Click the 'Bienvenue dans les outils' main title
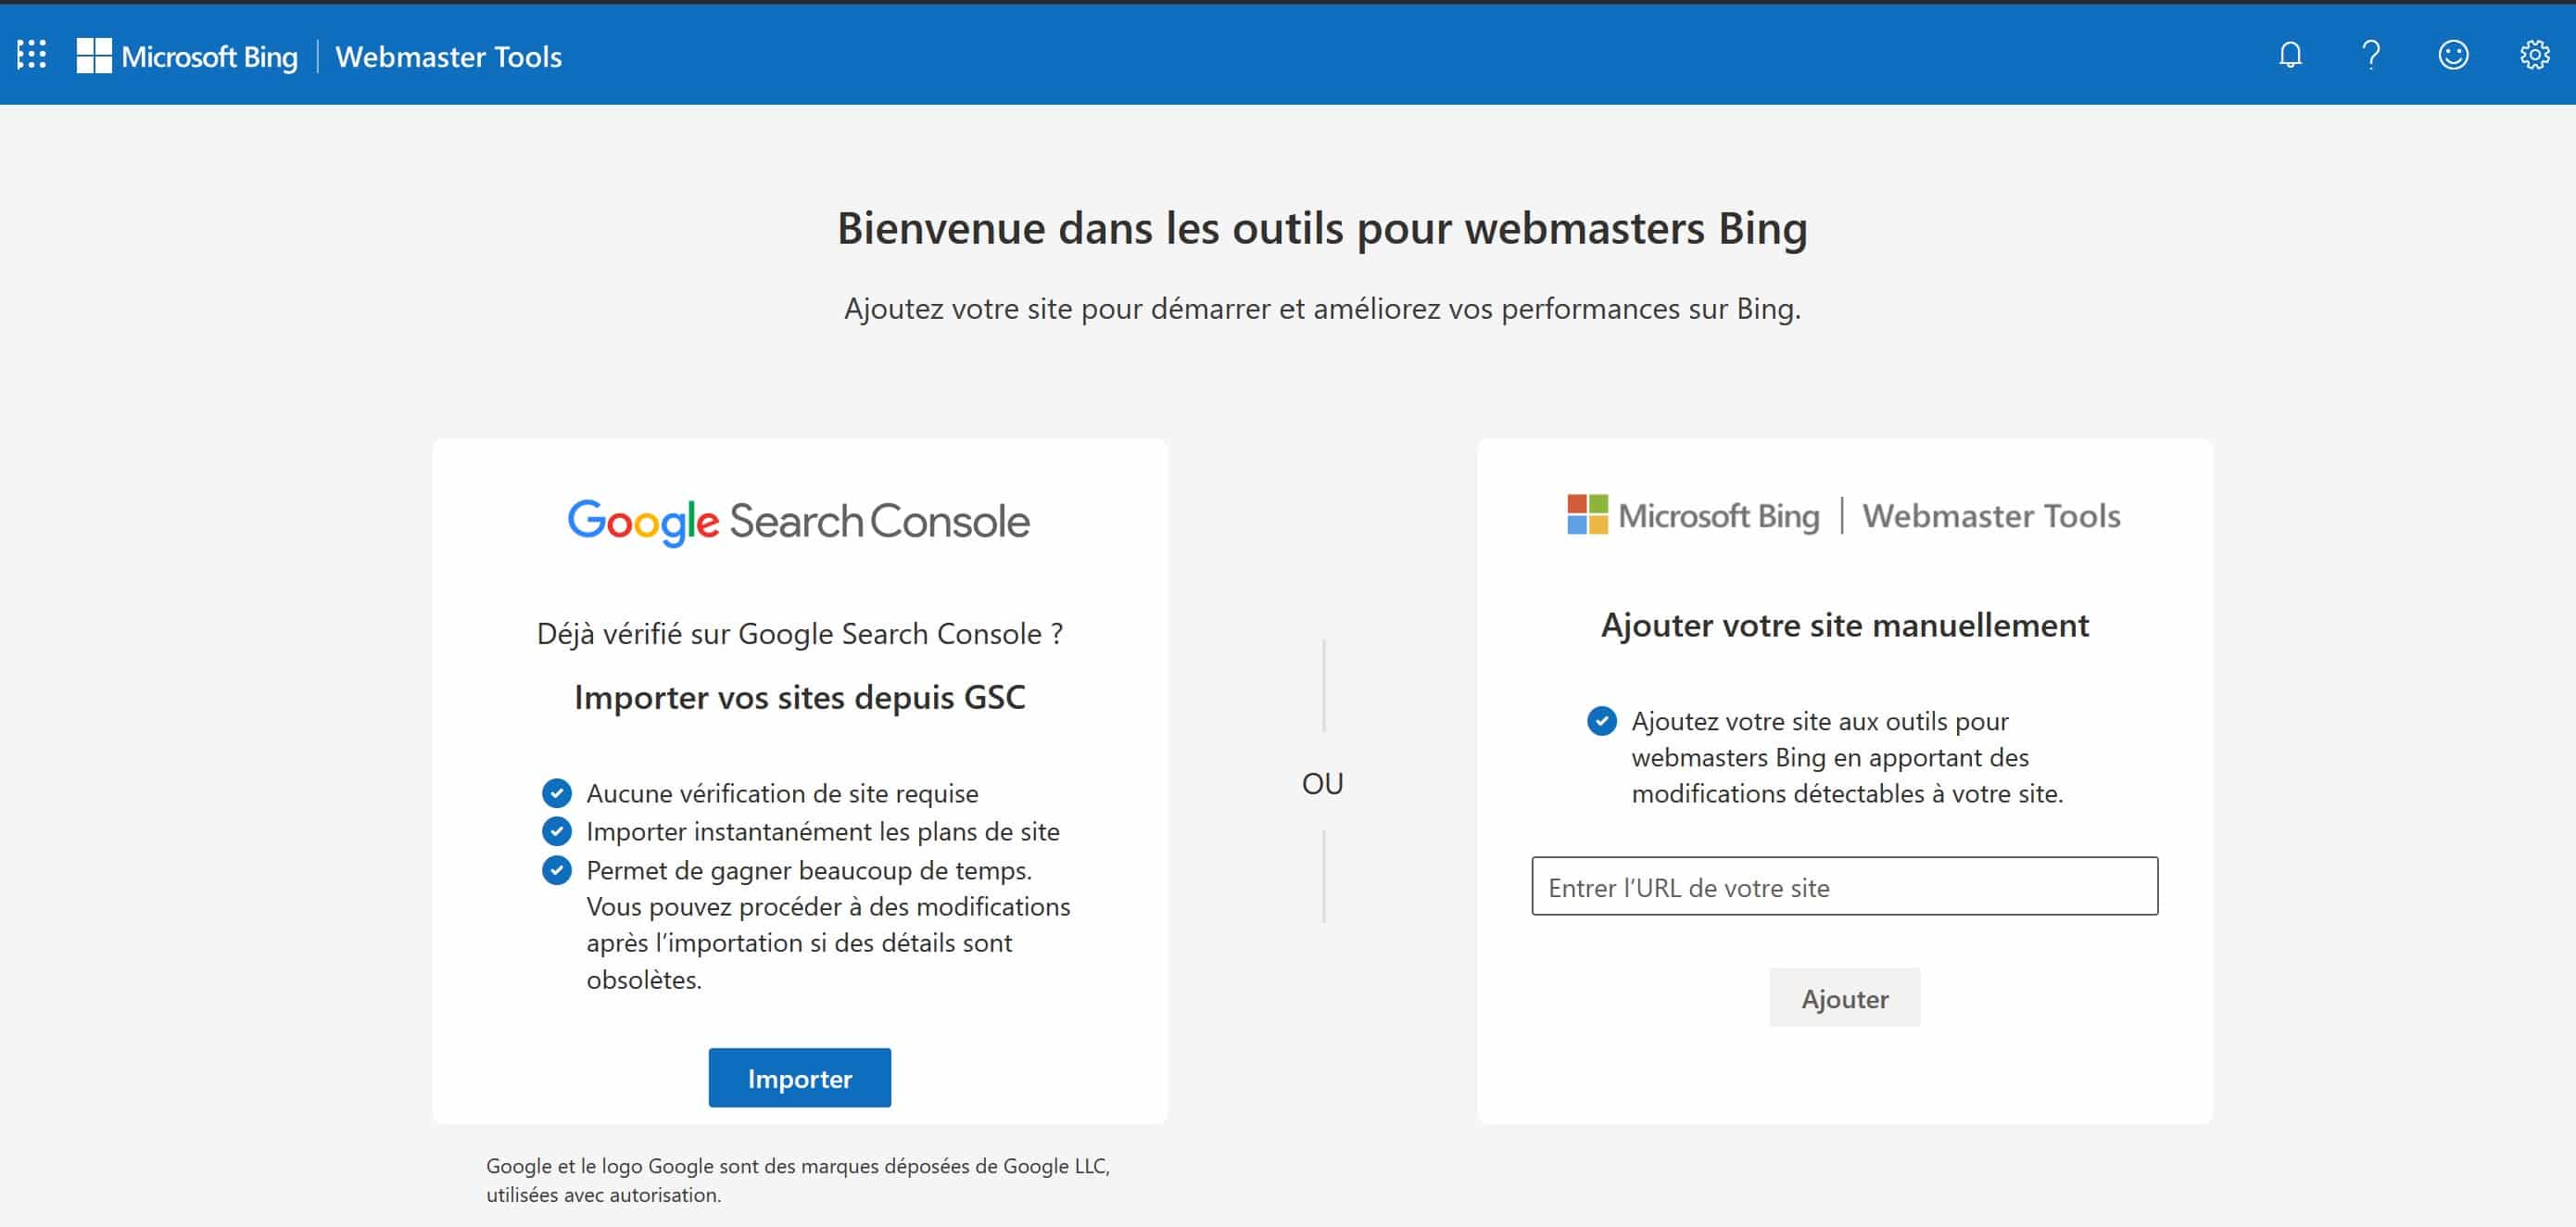Screen dimensions: 2576x1227 point(1322,229)
